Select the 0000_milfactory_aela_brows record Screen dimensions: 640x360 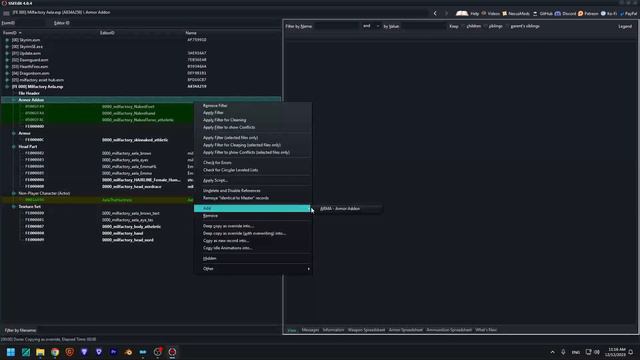coord(127,153)
